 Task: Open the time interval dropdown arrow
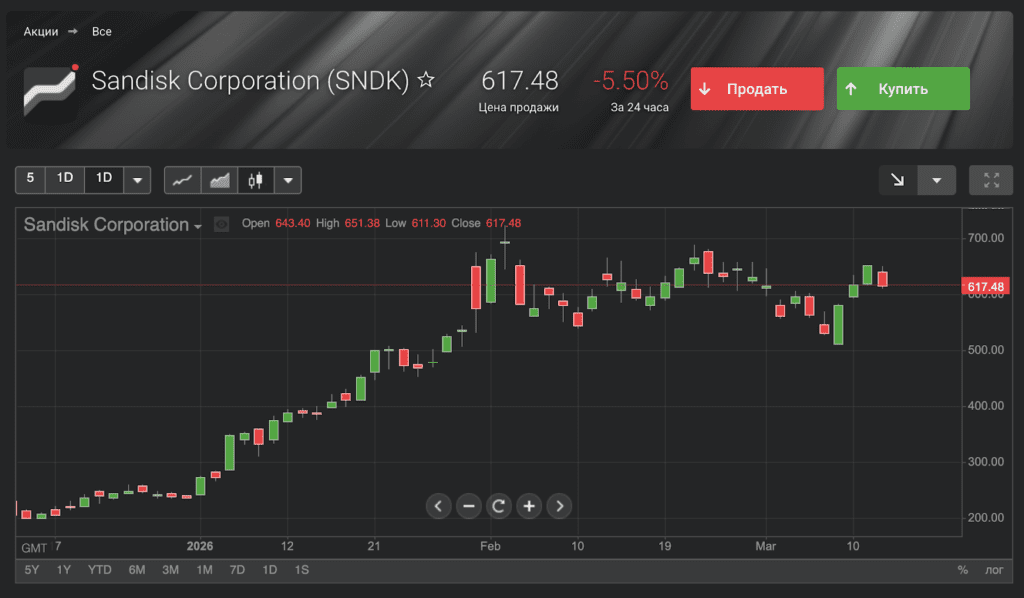click(x=137, y=180)
